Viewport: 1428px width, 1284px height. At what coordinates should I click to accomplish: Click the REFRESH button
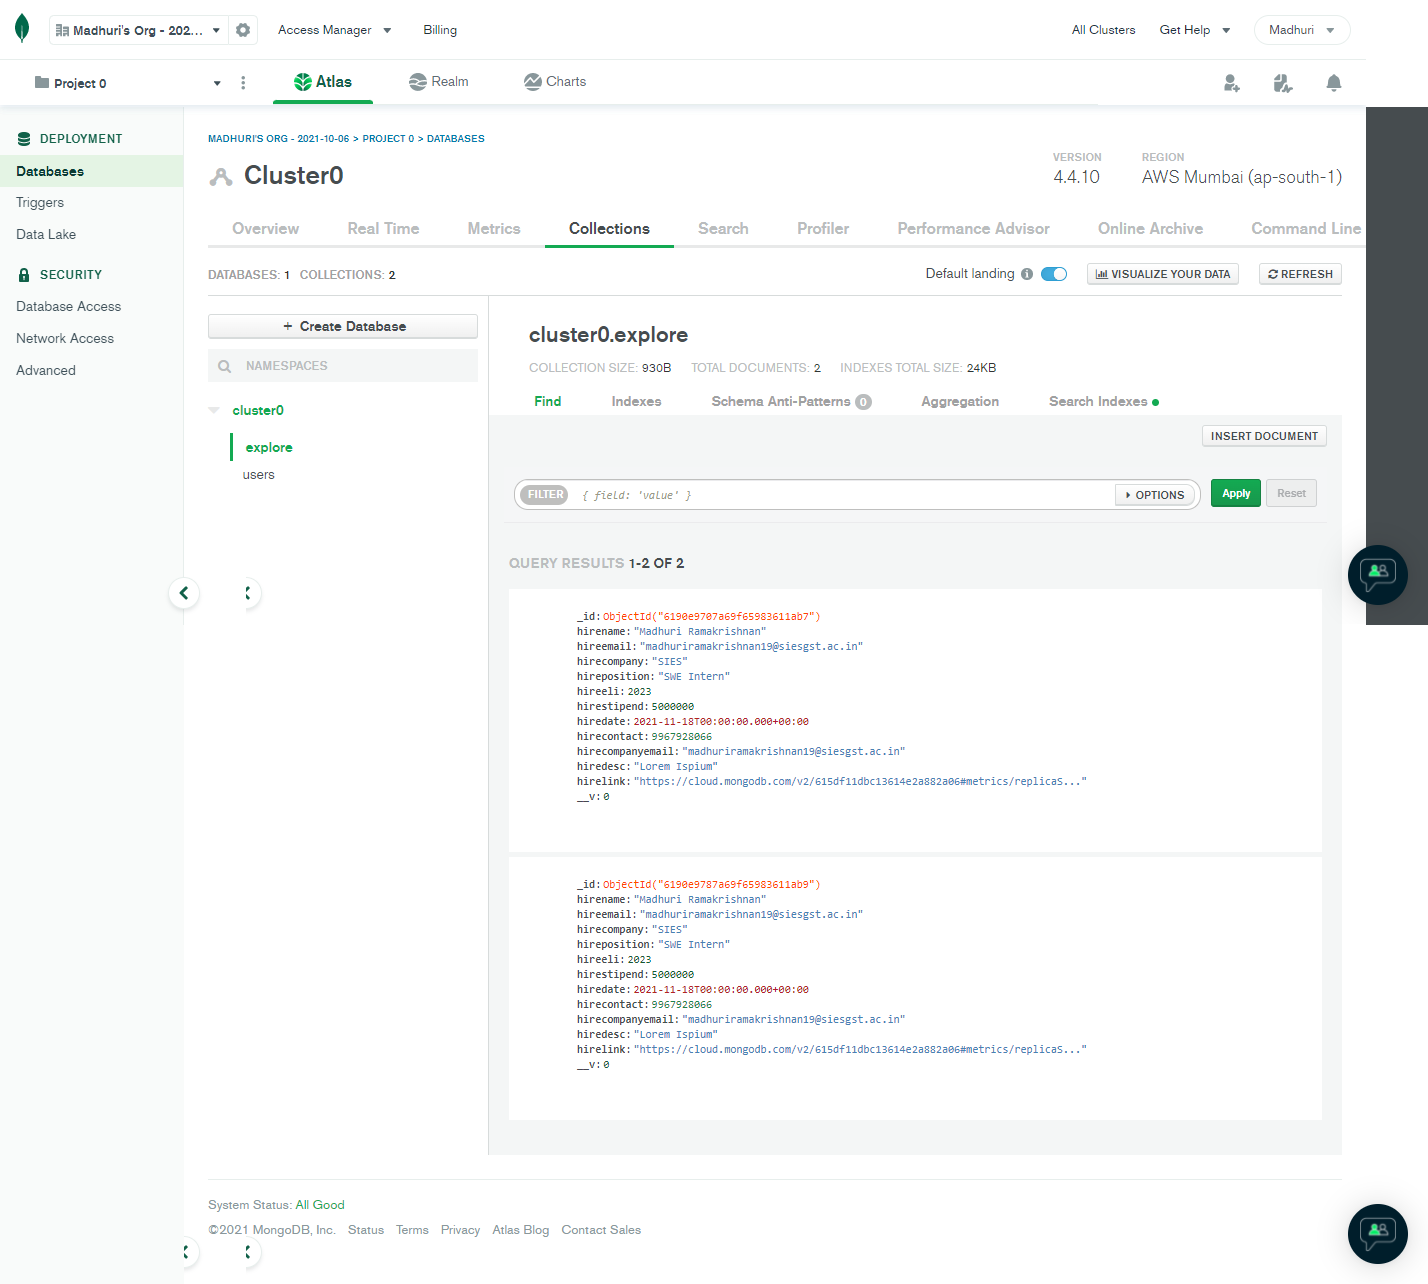pyautogui.click(x=1300, y=274)
